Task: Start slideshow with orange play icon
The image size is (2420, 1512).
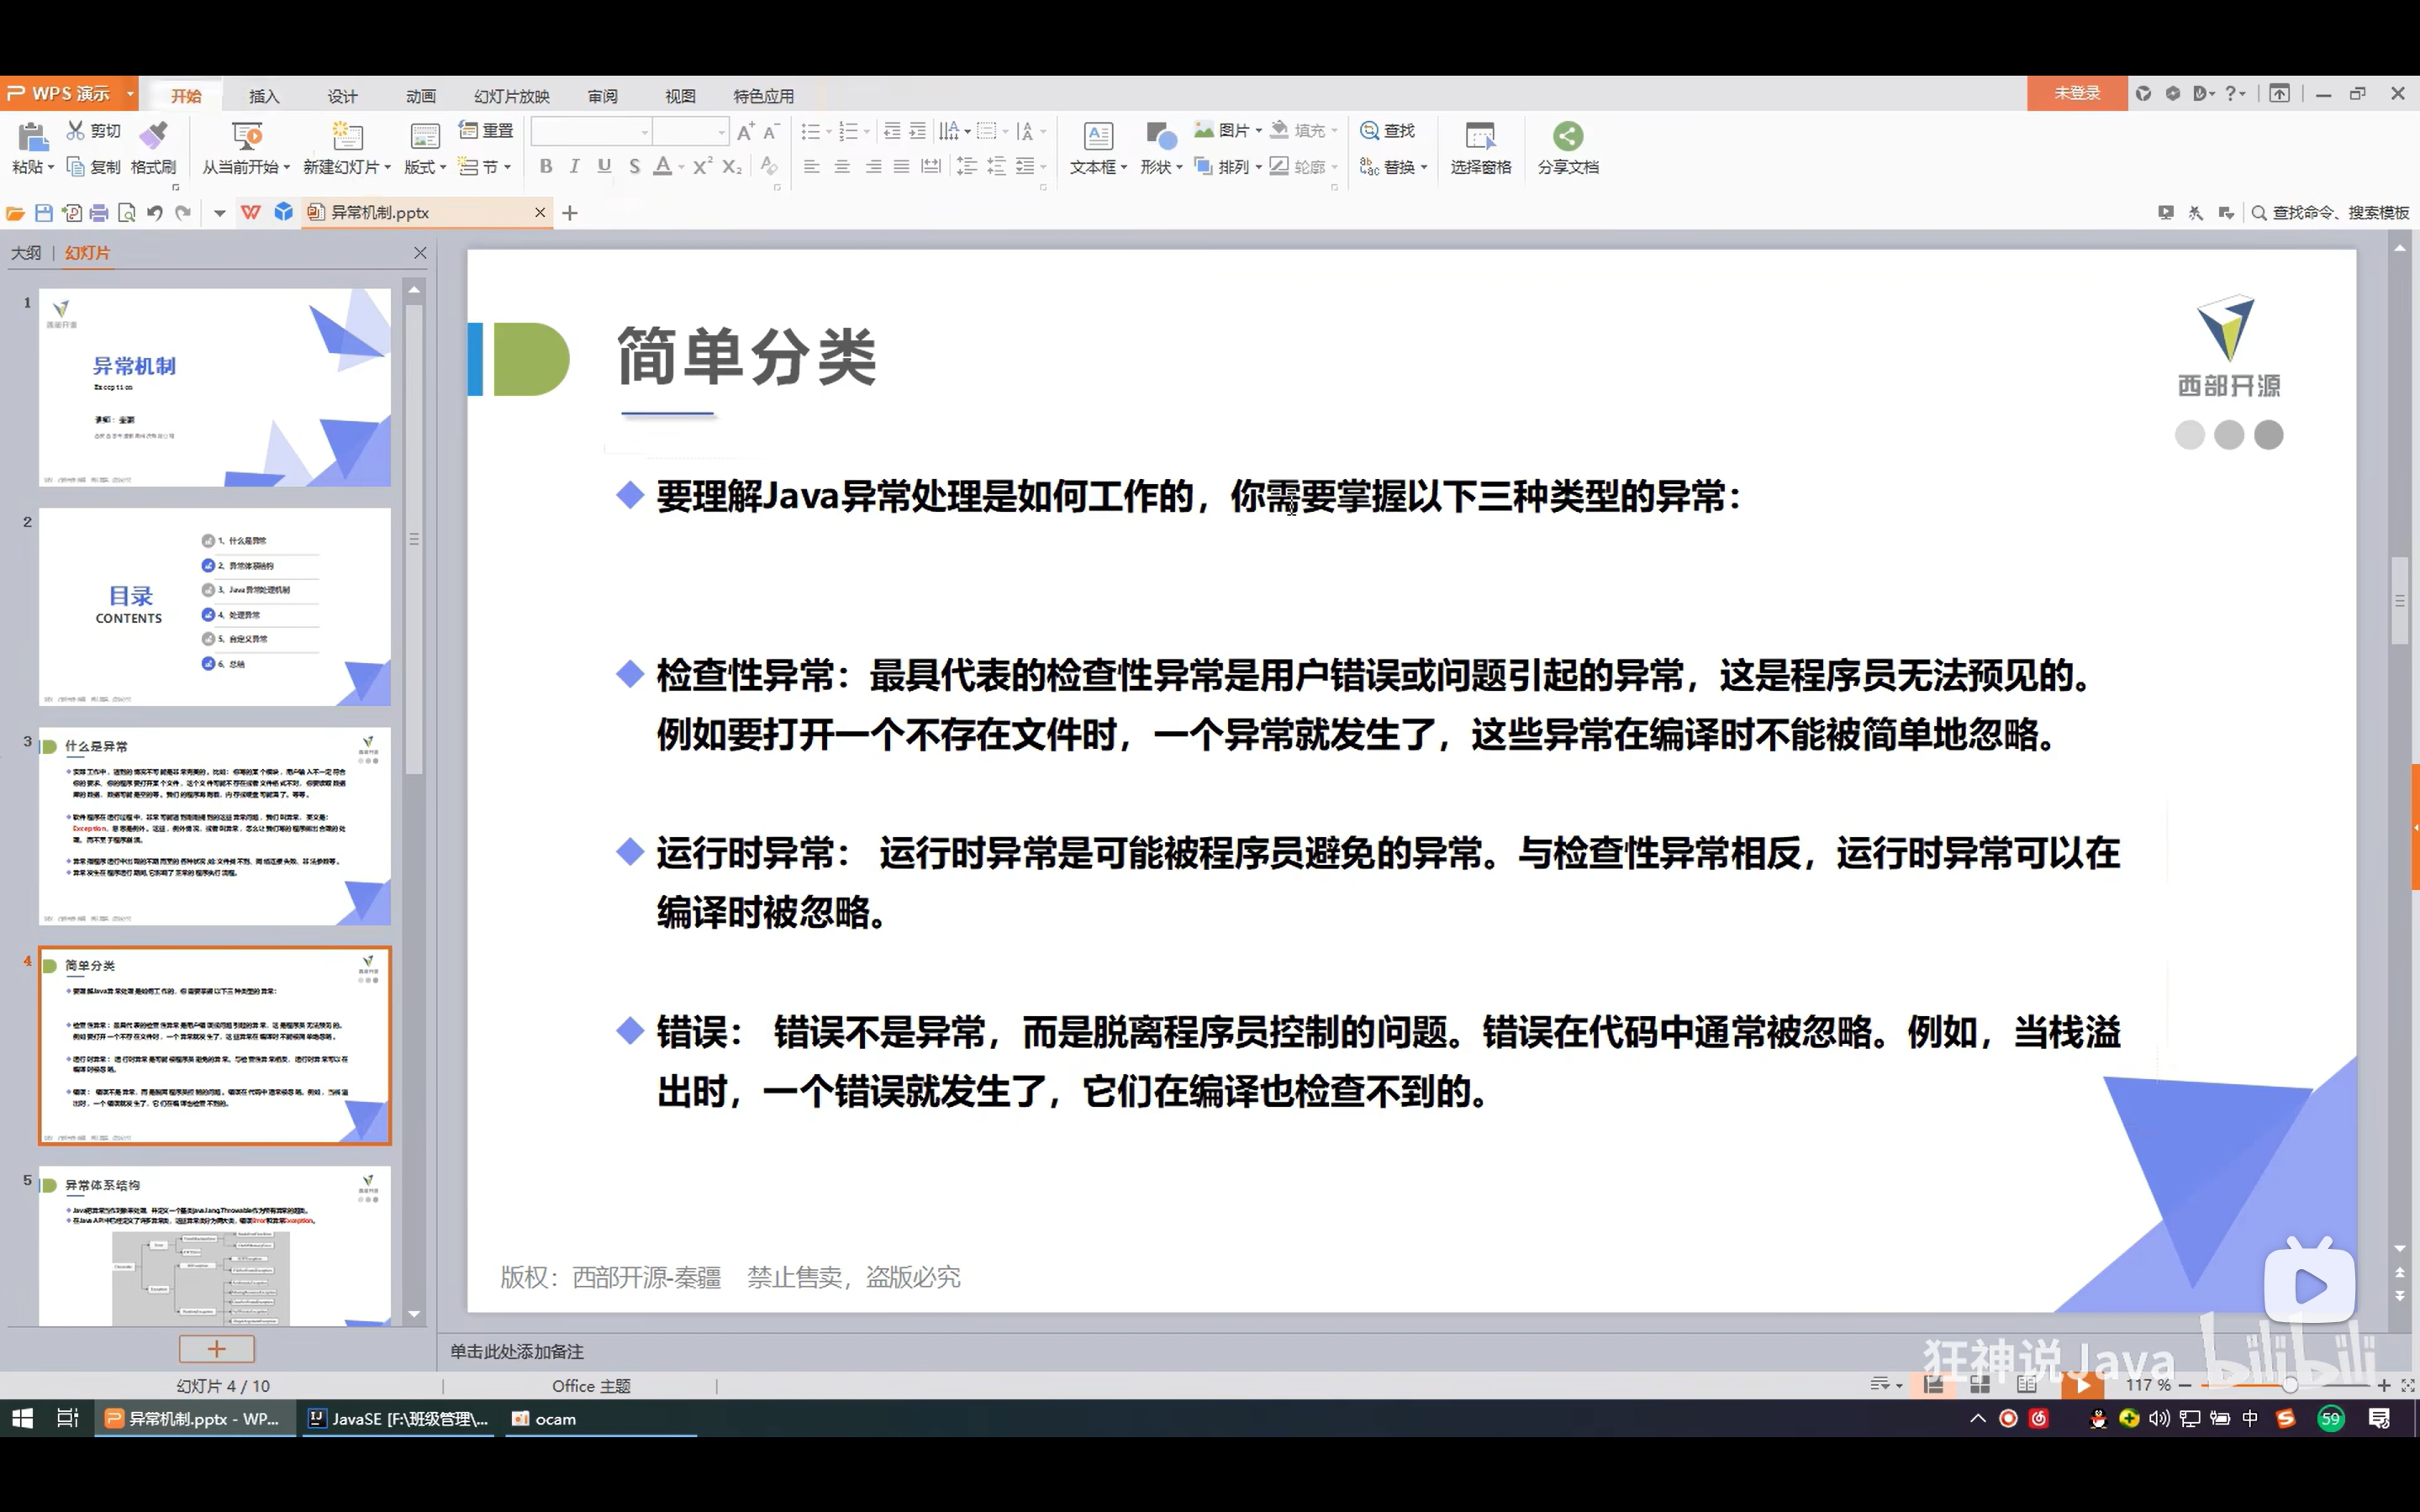Action: tap(2082, 1385)
